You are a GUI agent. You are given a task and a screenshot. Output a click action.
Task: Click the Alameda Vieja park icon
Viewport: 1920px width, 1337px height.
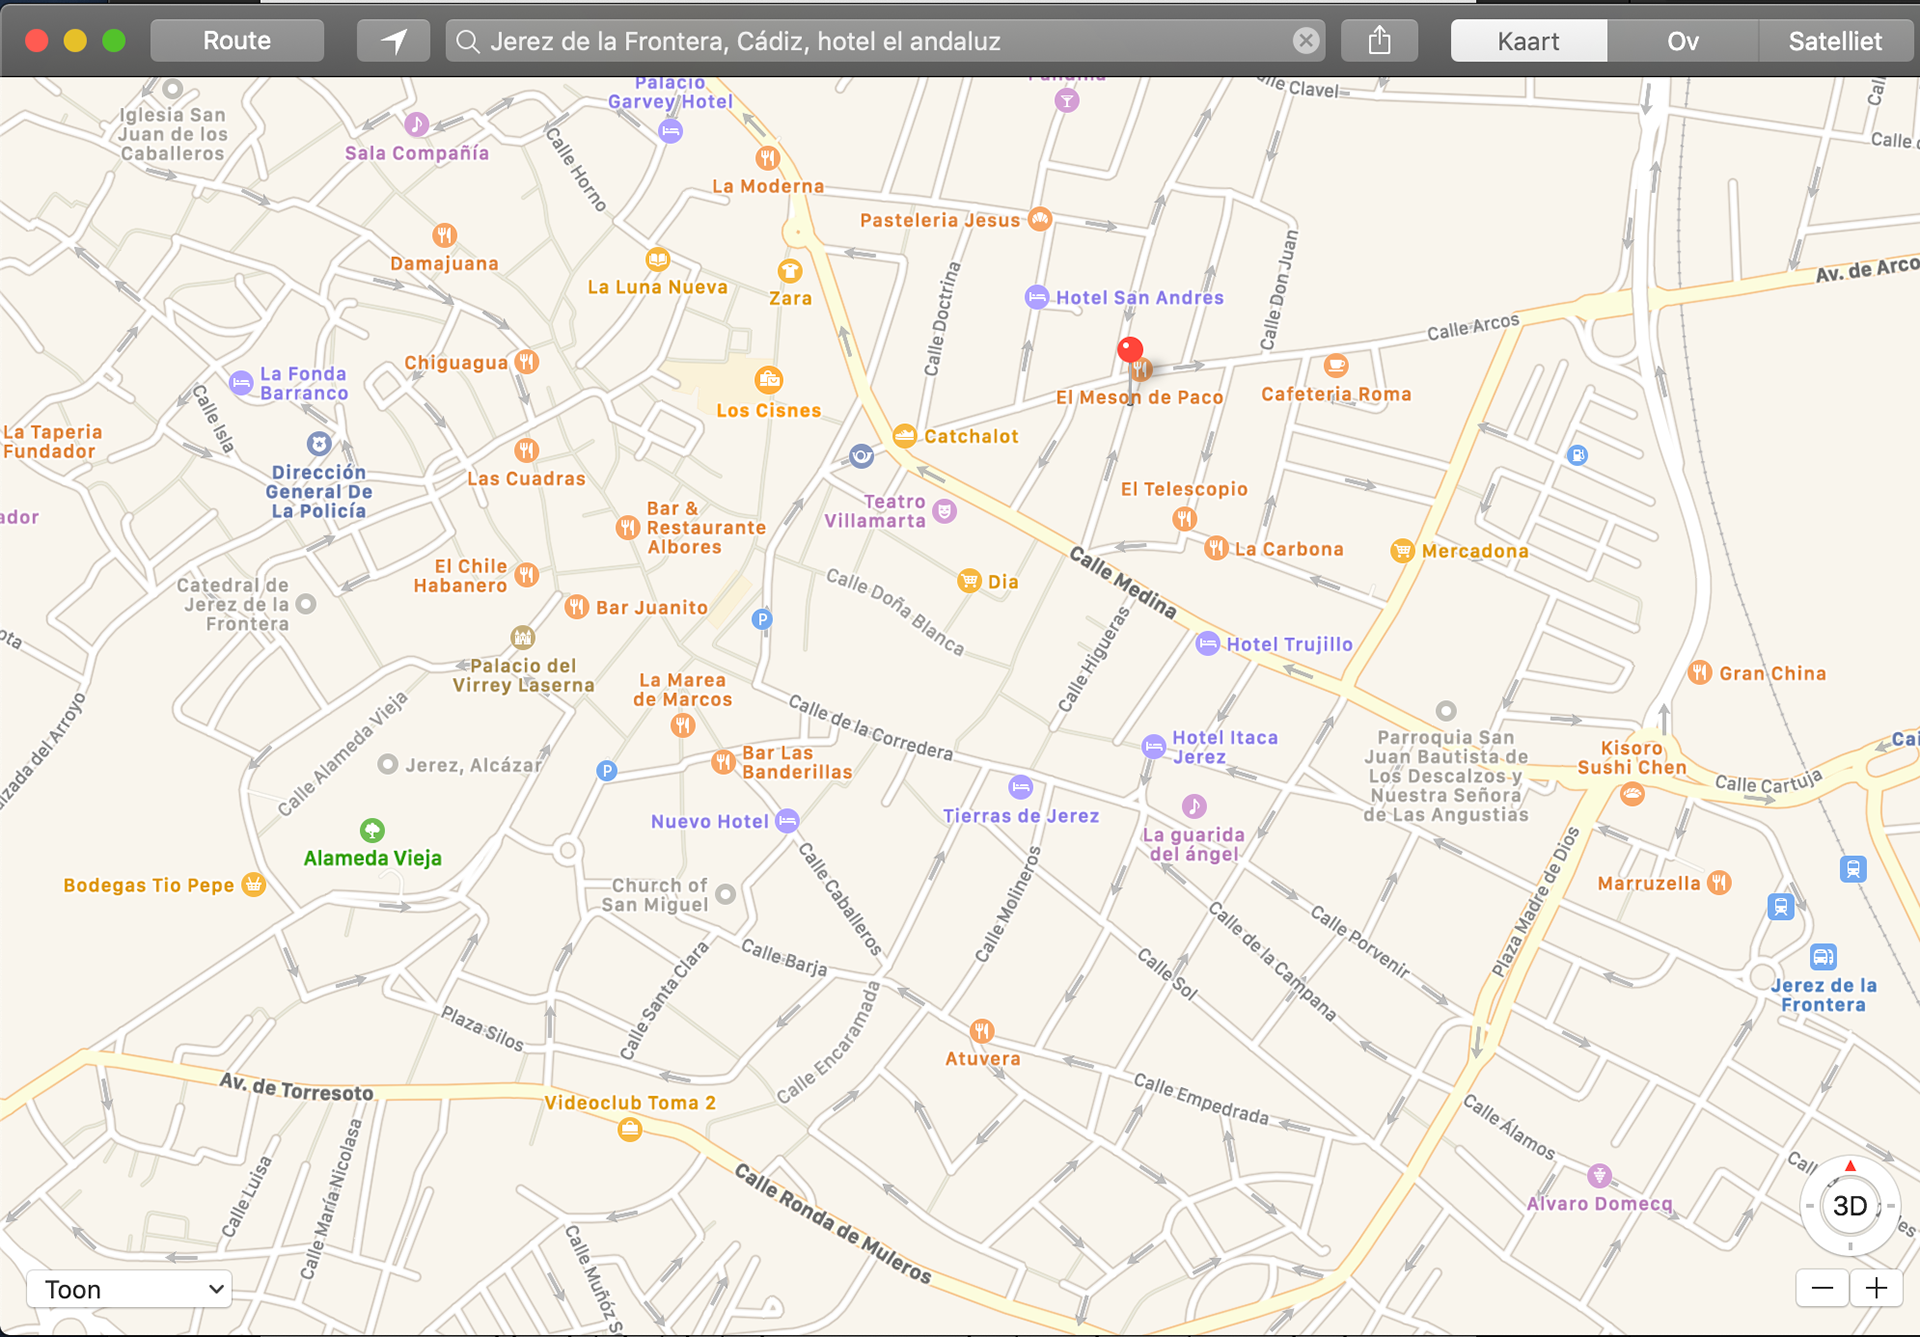tap(372, 830)
